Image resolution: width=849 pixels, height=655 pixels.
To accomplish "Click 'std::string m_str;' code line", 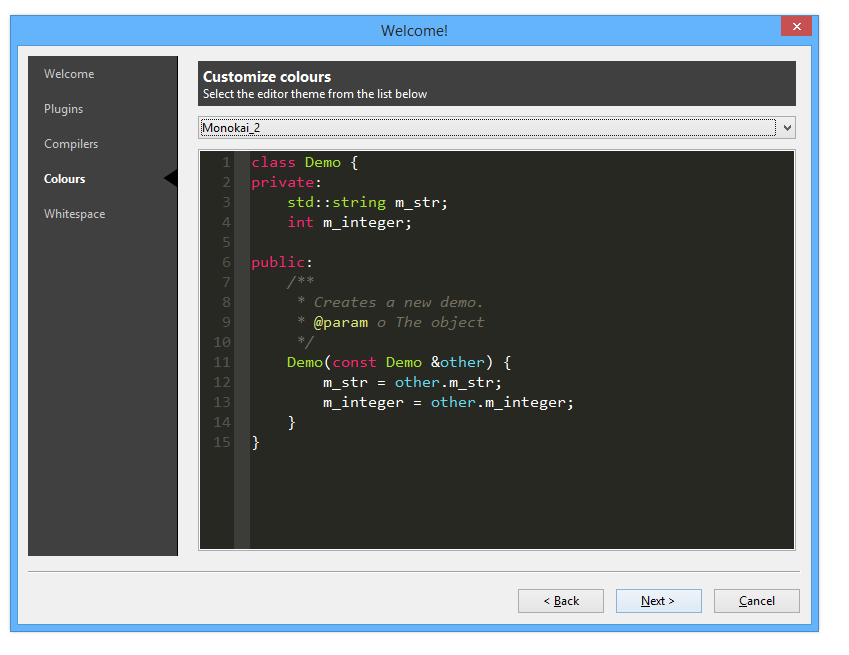I will point(367,202).
